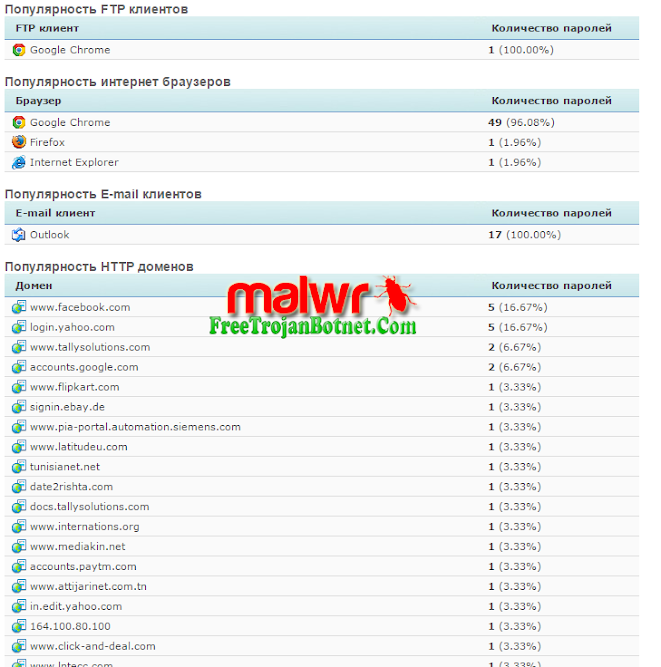This screenshot has width=661, height=667.
Task: Select the www.tallysolutions.com domain text
Action: coord(90,347)
